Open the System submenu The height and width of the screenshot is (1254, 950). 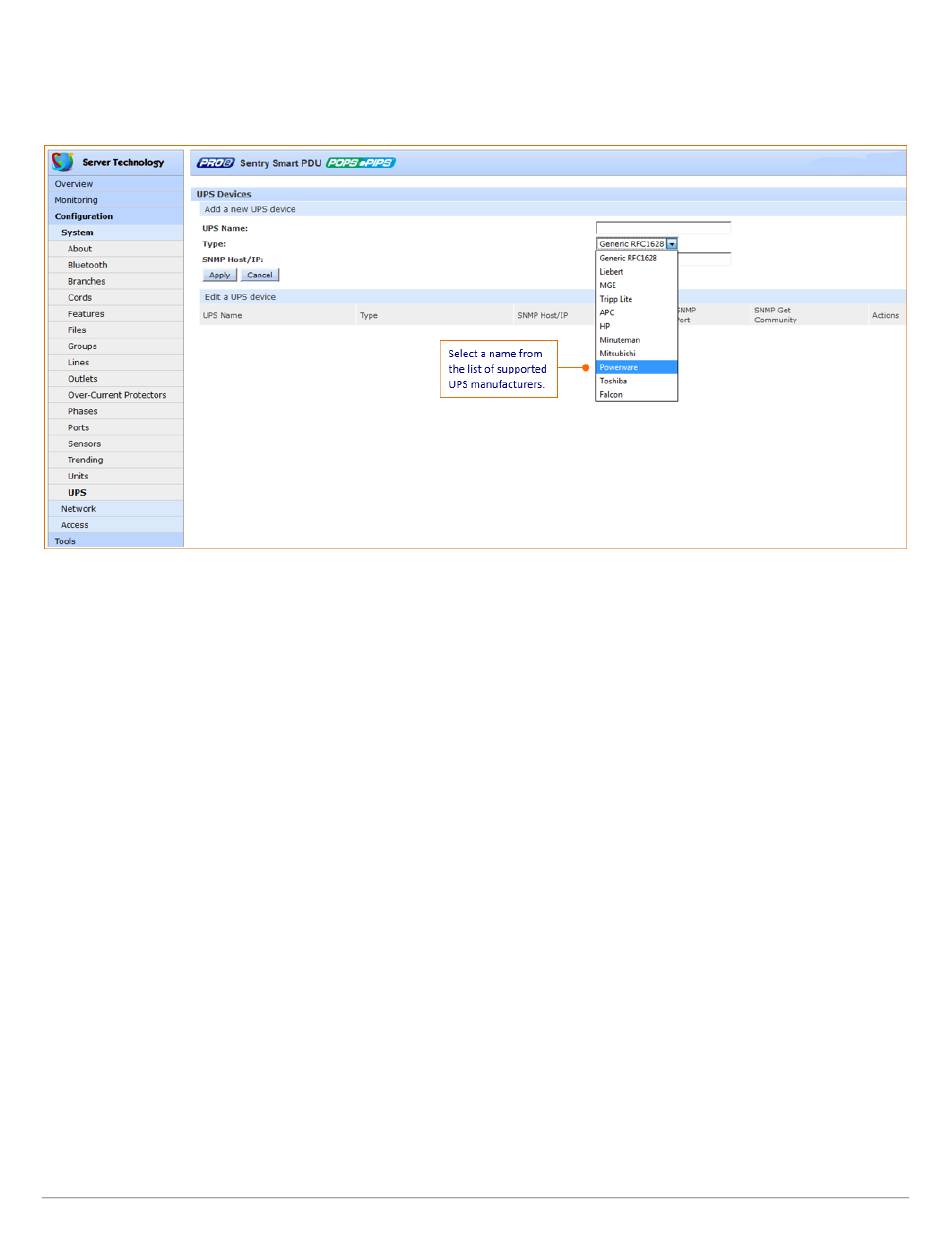pyautogui.click(x=115, y=232)
